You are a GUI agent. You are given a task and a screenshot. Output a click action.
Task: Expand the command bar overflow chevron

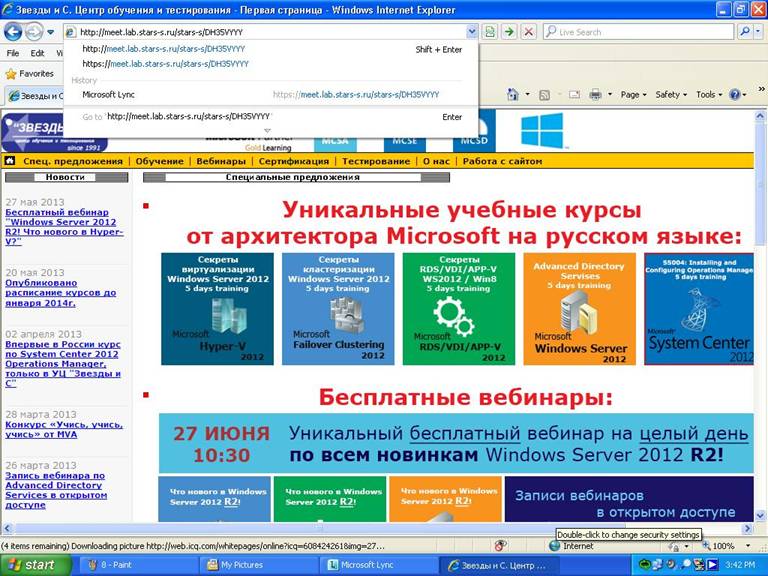[761, 89]
